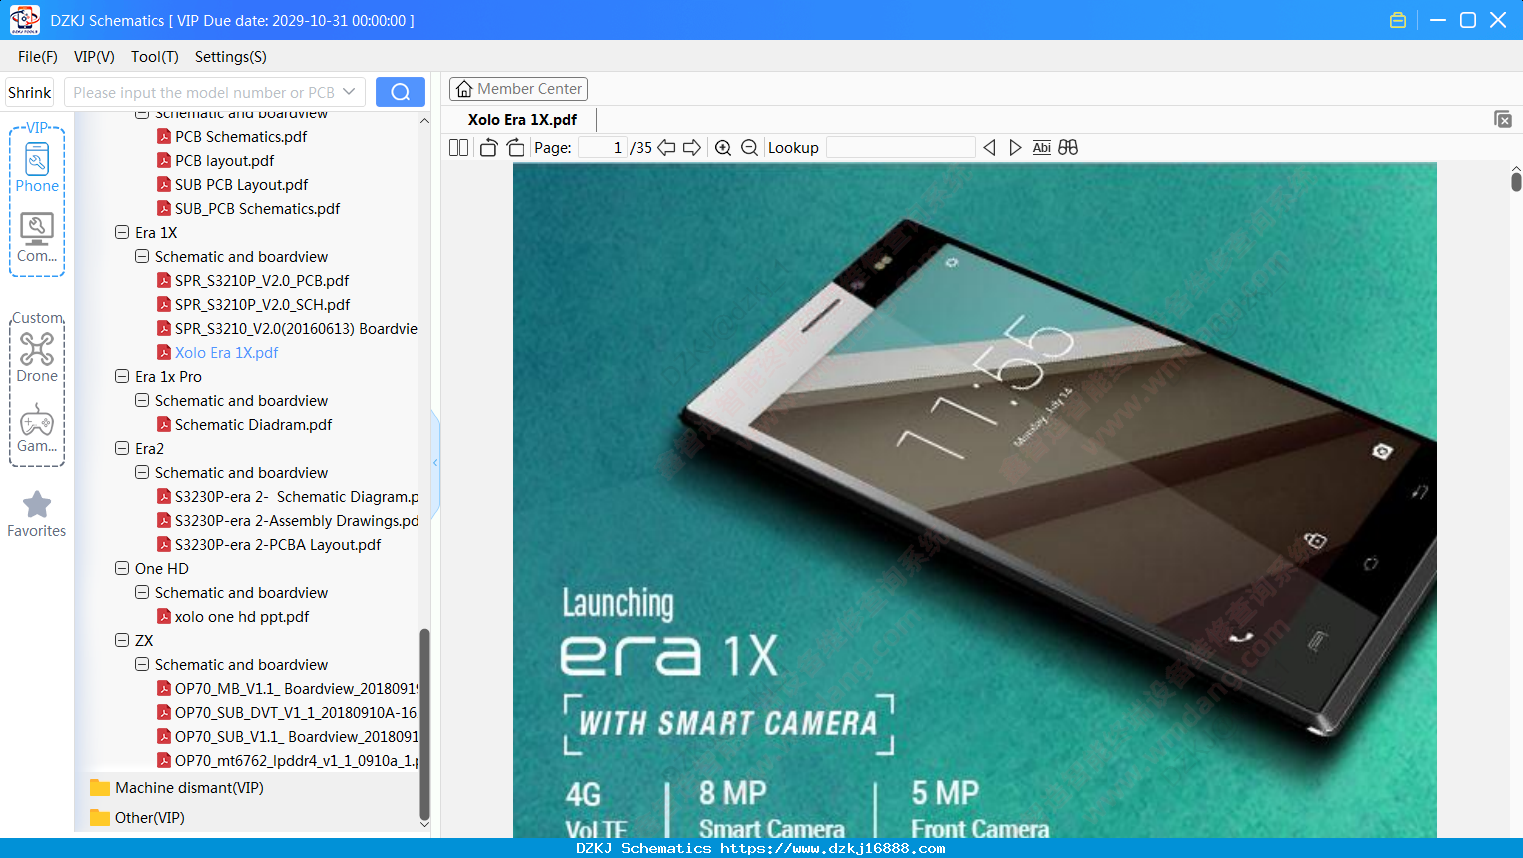Open the VIP(V) menu

tap(94, 57)
